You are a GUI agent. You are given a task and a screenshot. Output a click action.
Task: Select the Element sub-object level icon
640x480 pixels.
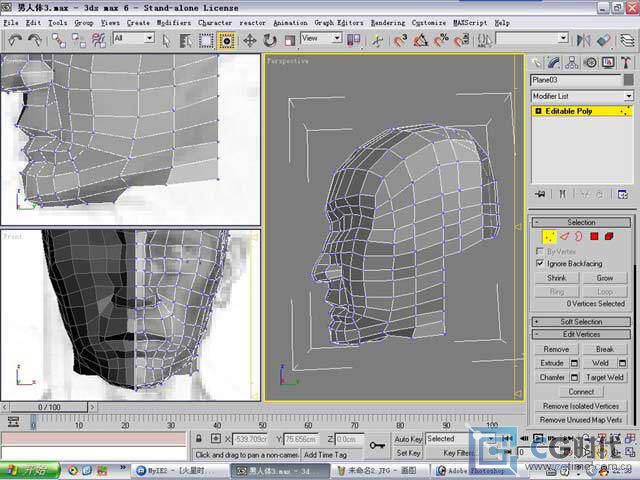coord(609,236)
